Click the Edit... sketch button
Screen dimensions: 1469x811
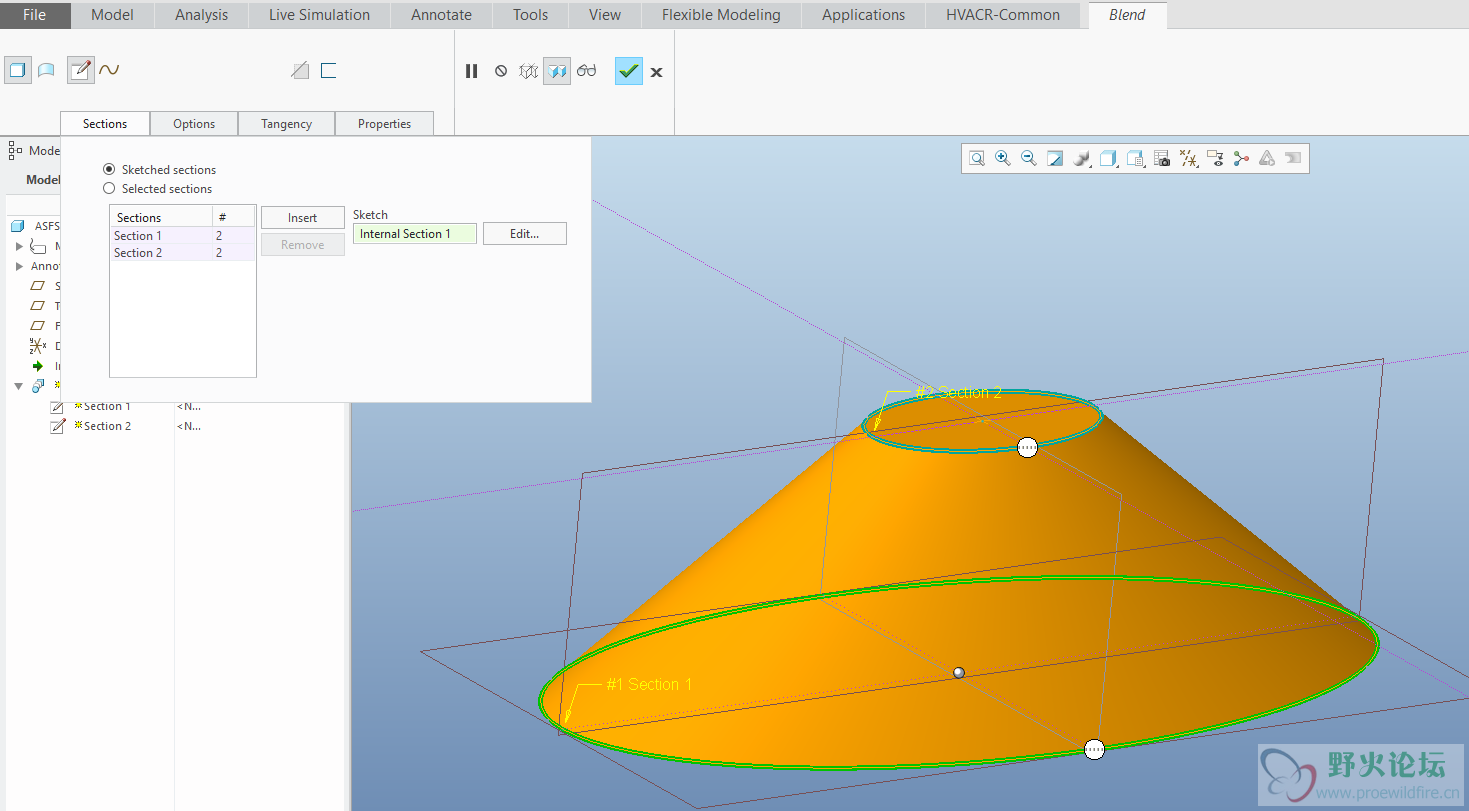[524, 234]
